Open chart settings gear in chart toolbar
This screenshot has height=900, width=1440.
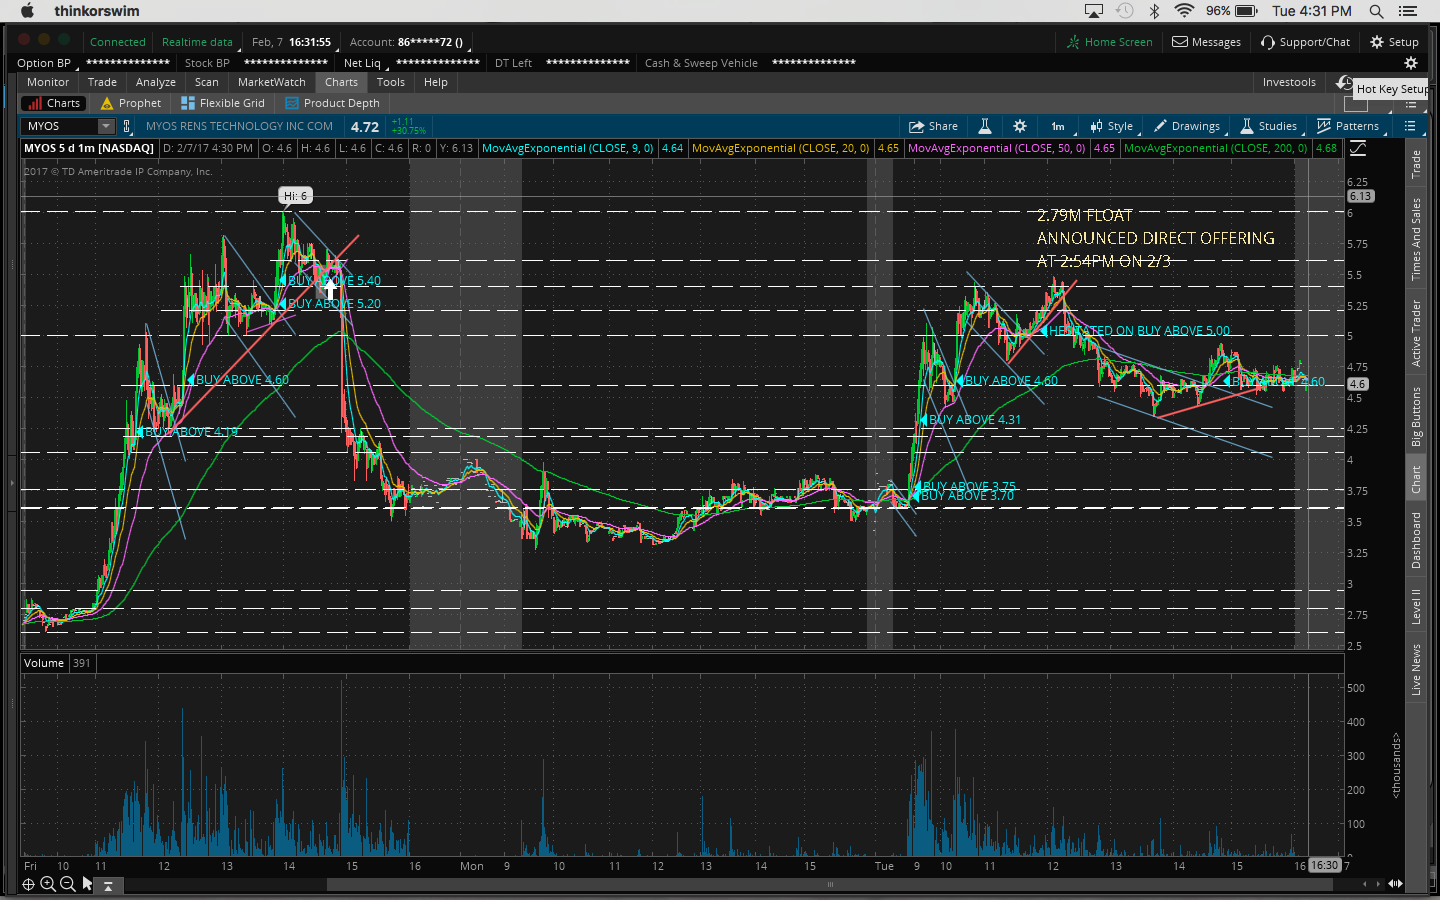(1020, 126)
